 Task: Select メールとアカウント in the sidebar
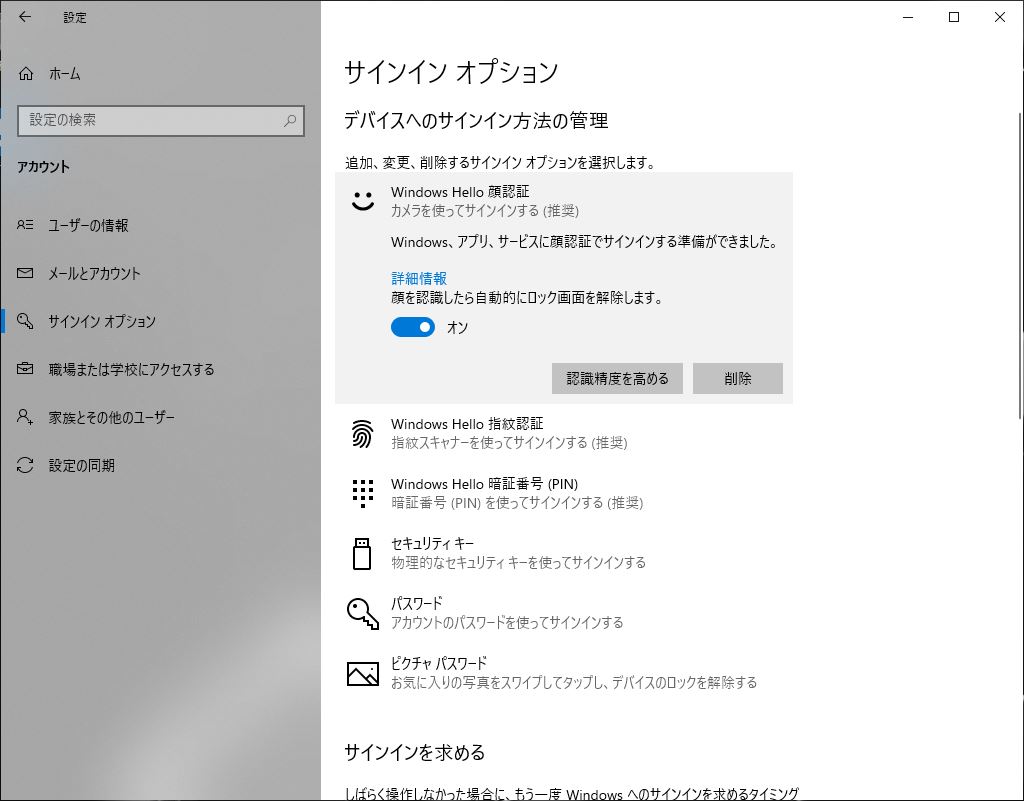[161, 273]
